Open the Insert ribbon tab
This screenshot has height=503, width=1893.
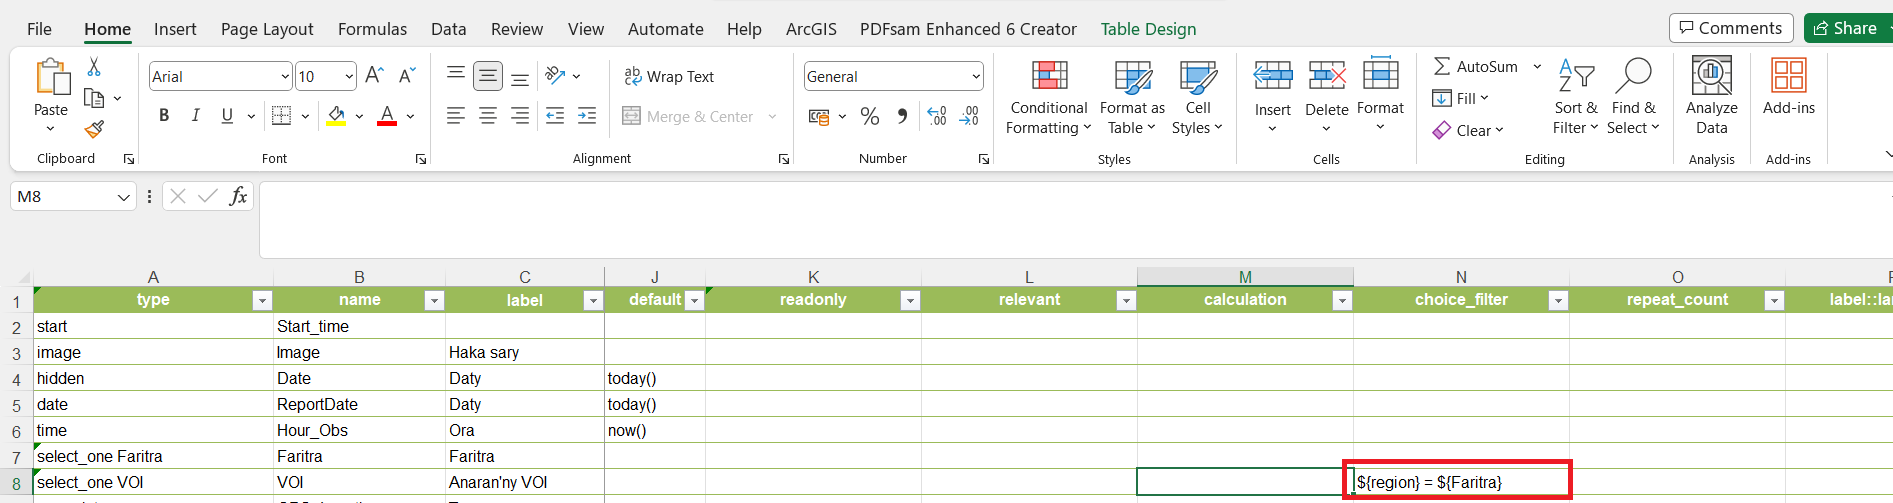[x=175, y=29]
